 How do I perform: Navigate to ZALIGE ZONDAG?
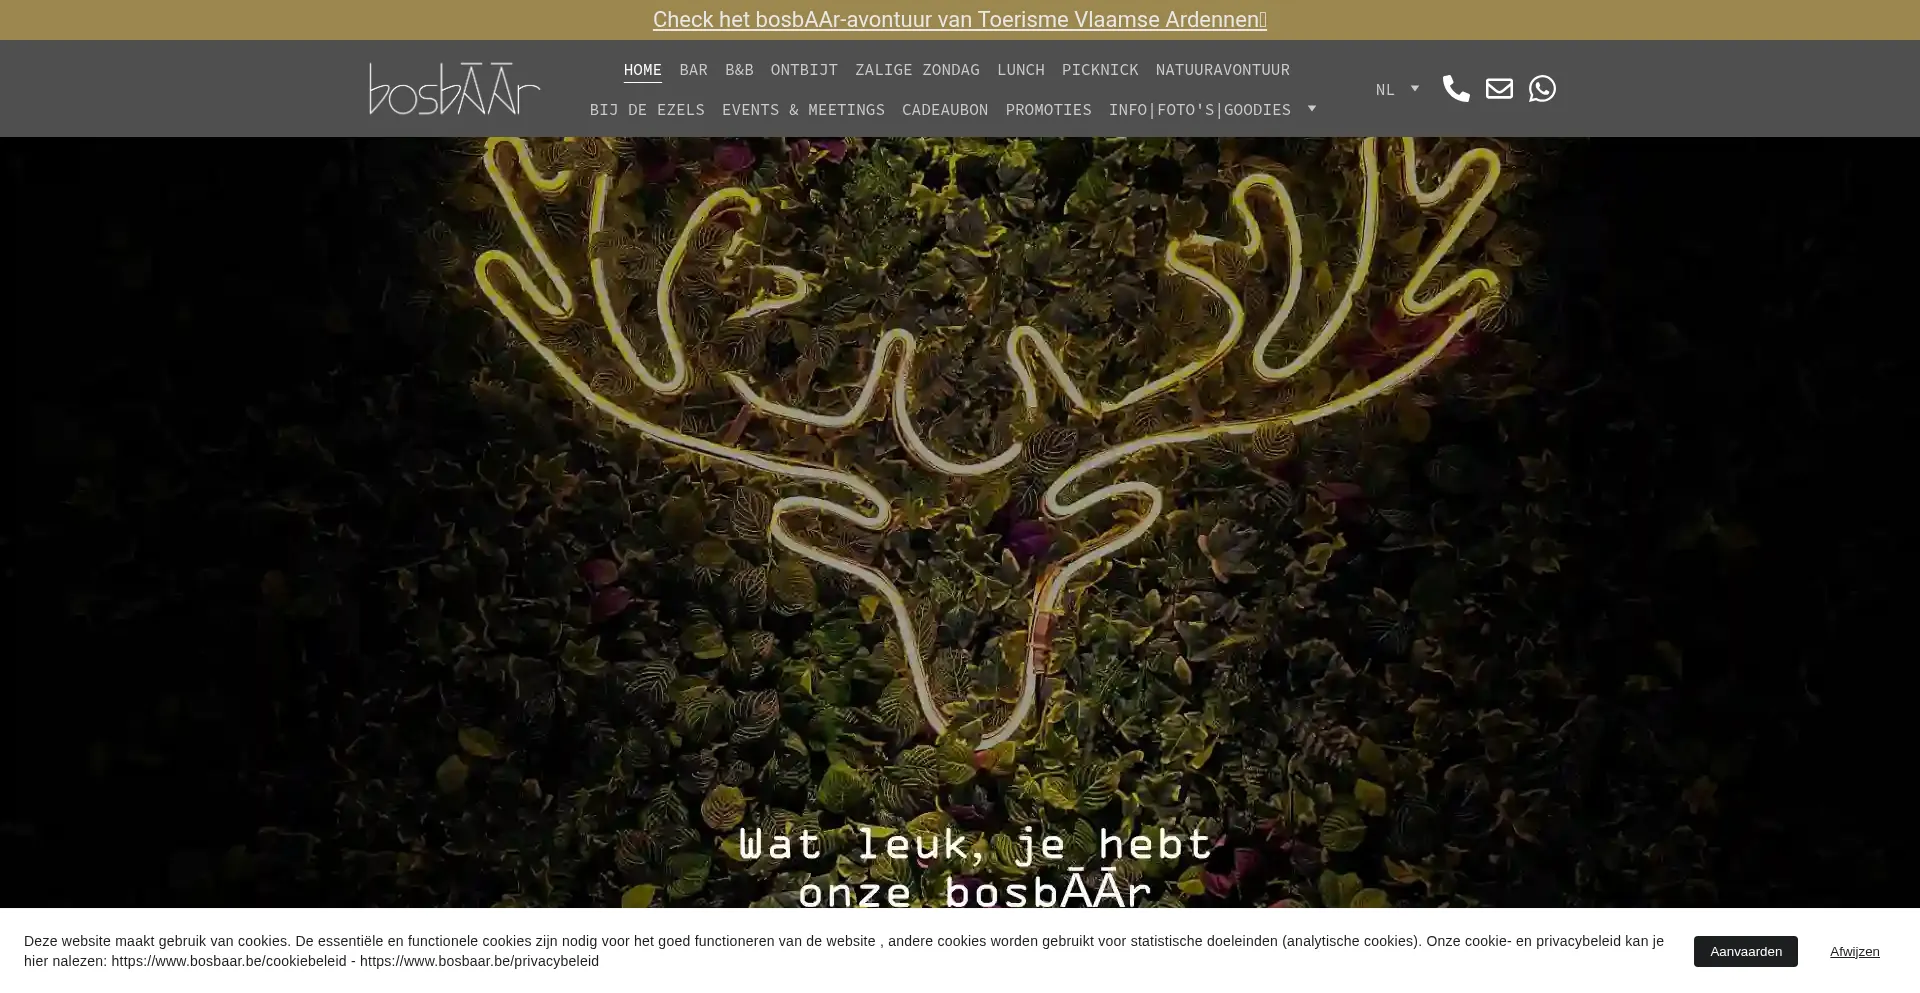(x=917, y=70)
